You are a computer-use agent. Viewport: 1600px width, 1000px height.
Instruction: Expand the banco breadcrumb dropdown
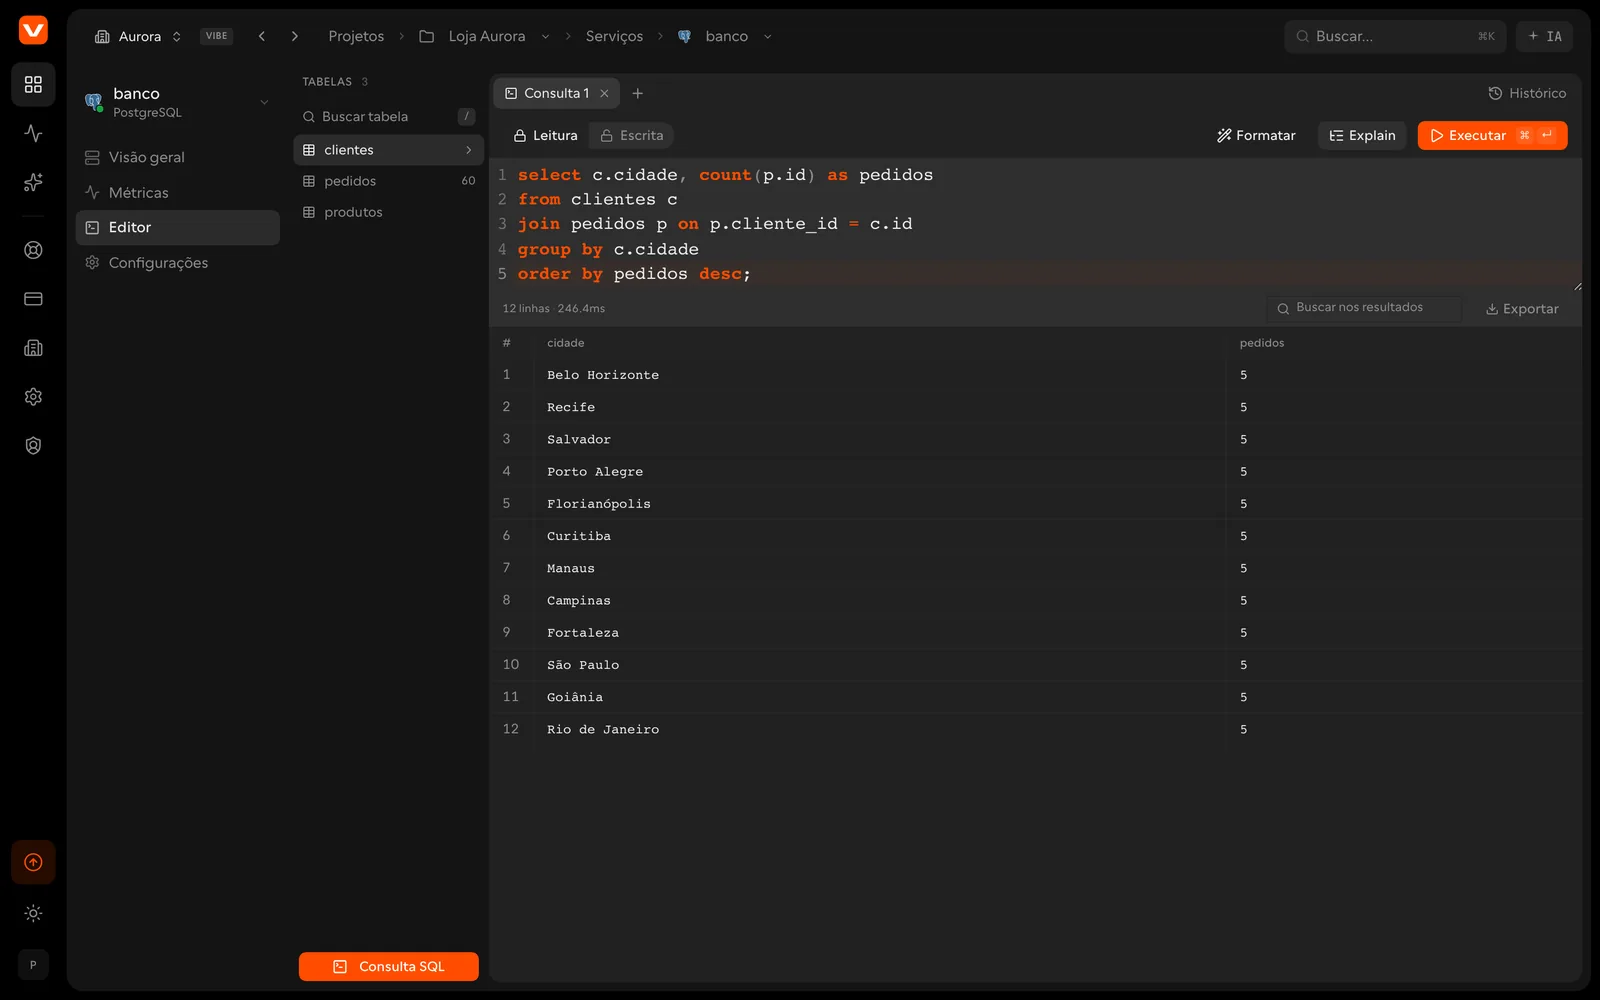tap(767, 36)
